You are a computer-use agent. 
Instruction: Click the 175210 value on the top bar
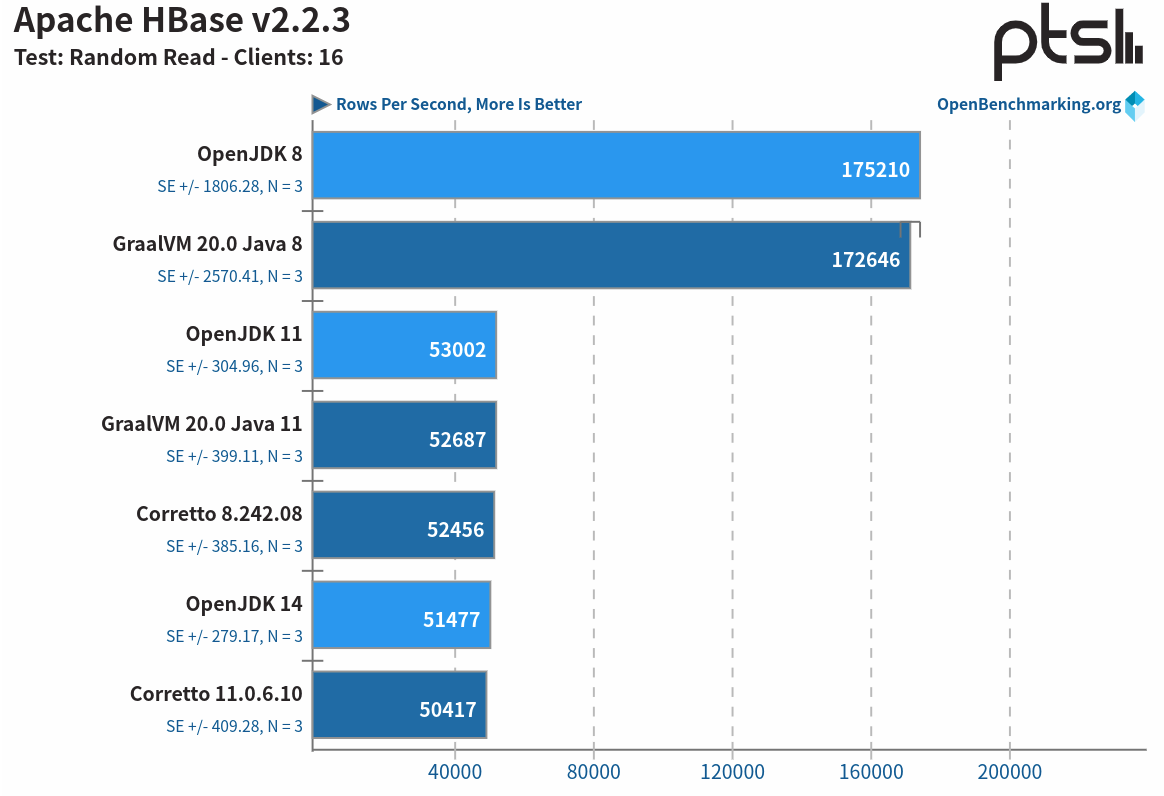pos(875,170)
